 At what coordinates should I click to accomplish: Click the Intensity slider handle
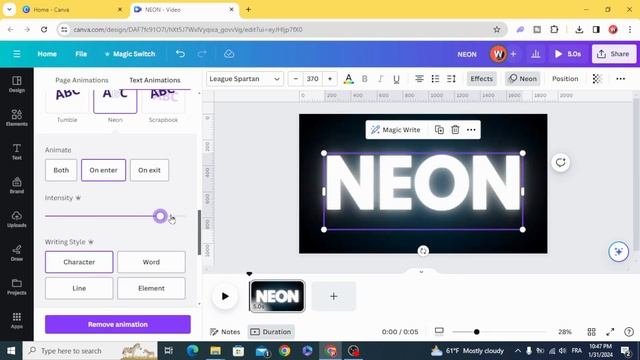(160, 216)
